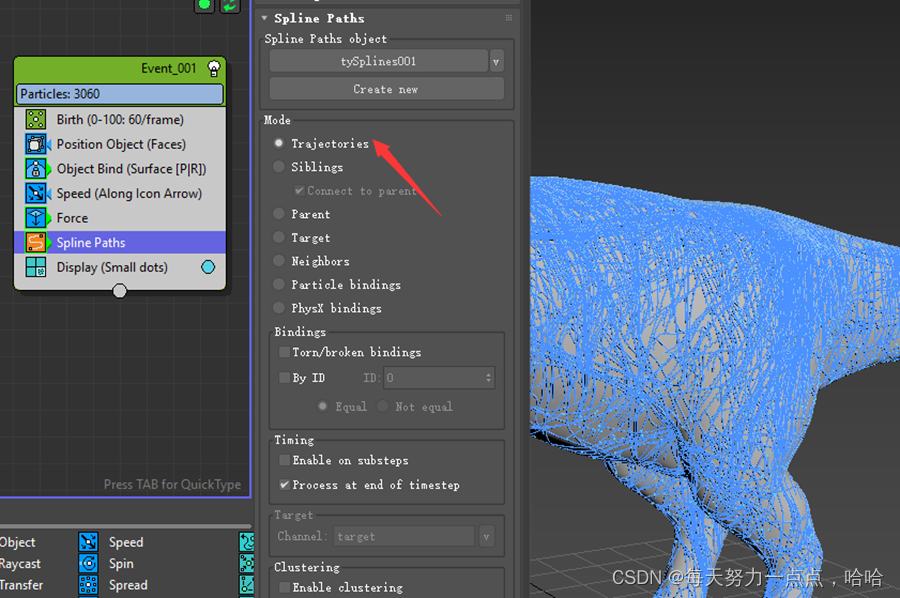Click the Create new button
The width and height of the screenshot is (900, 598).
386,89
